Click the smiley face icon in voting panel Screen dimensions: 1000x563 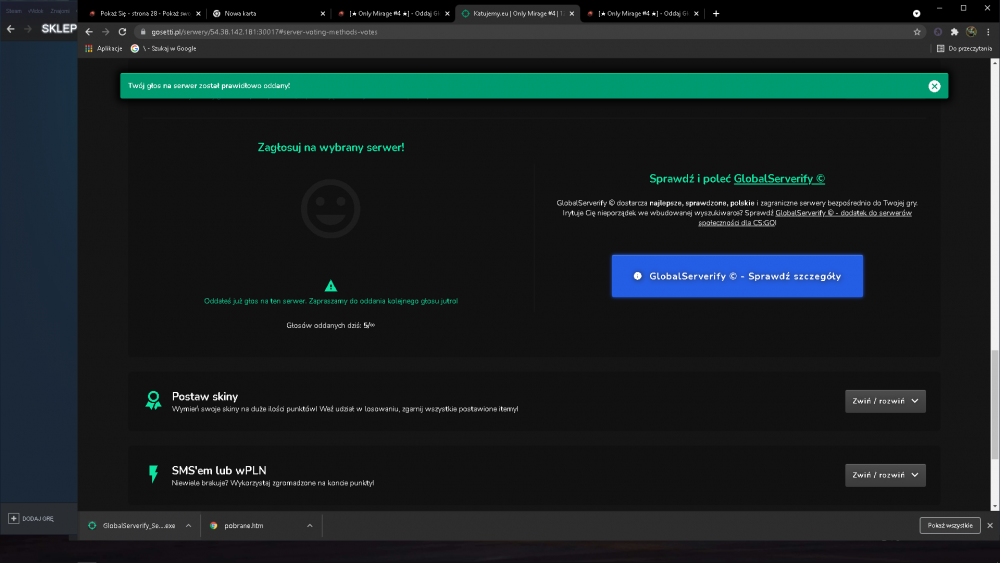(330, 208)
